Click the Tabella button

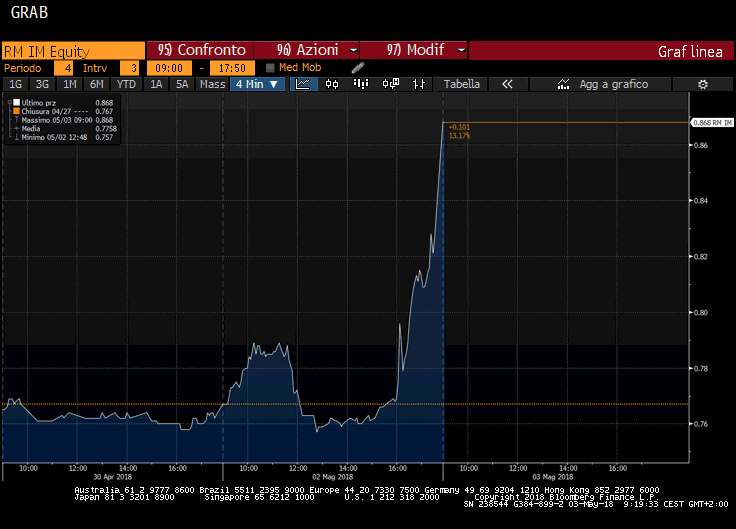pyautogui.click(x=462, y=84)
